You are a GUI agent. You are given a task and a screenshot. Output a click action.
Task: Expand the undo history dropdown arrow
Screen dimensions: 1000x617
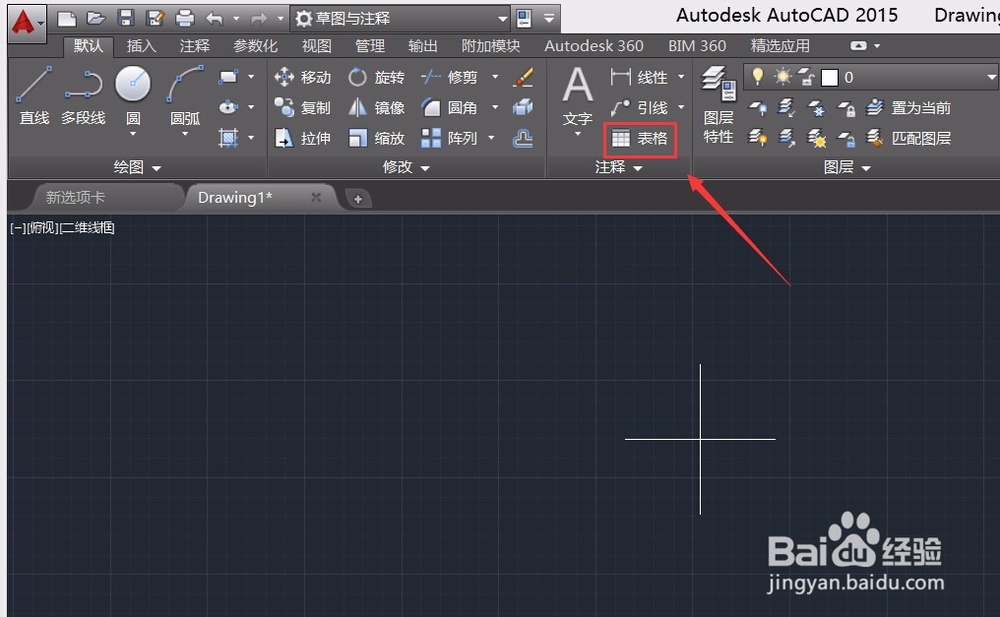click(236, 19)
